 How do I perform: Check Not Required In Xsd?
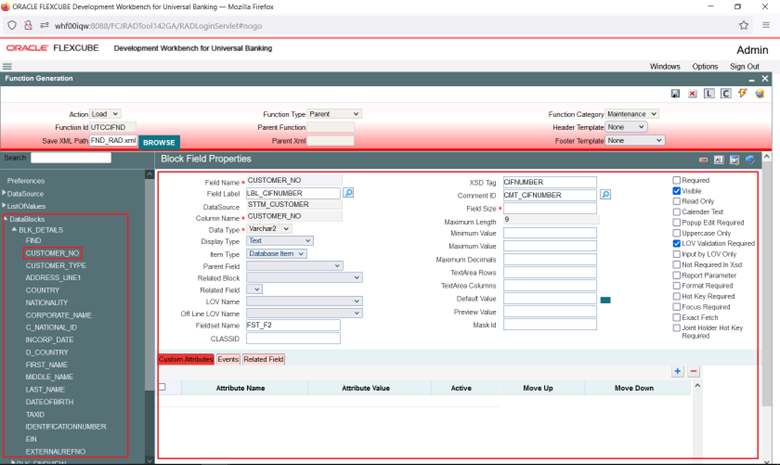(677, 265)
